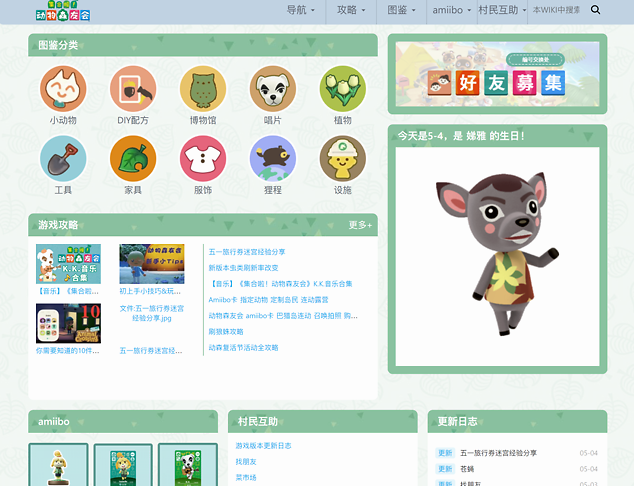Open the 小动物 cat category icon
The image size is (634, 486).
(x=63, y=89)
